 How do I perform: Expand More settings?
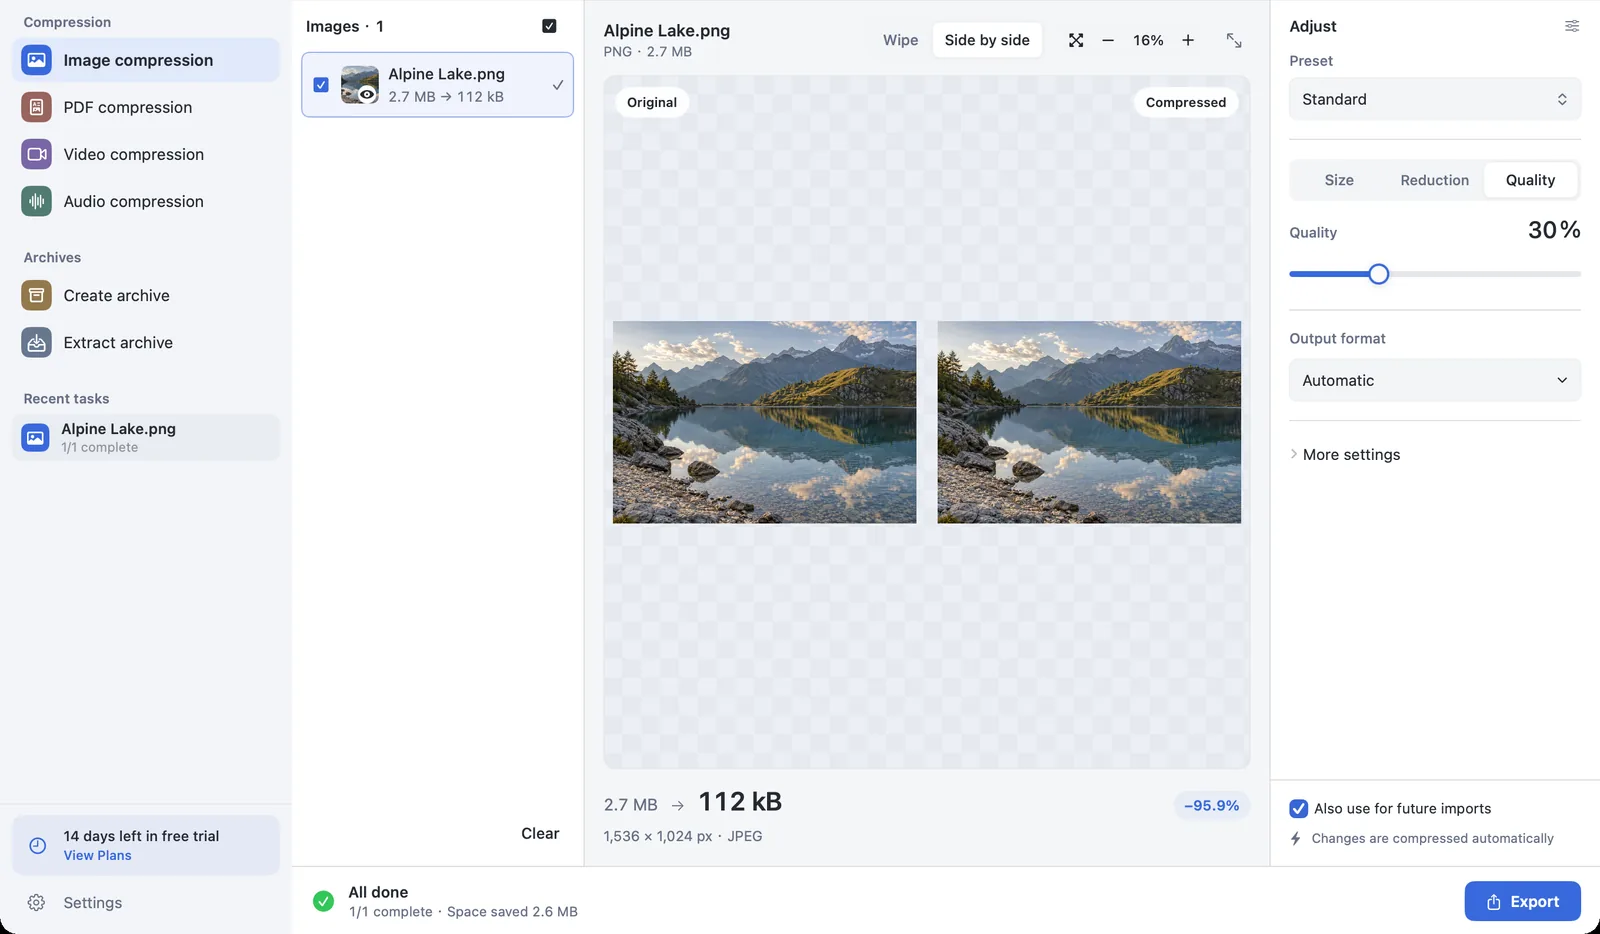pos(1345,454)
